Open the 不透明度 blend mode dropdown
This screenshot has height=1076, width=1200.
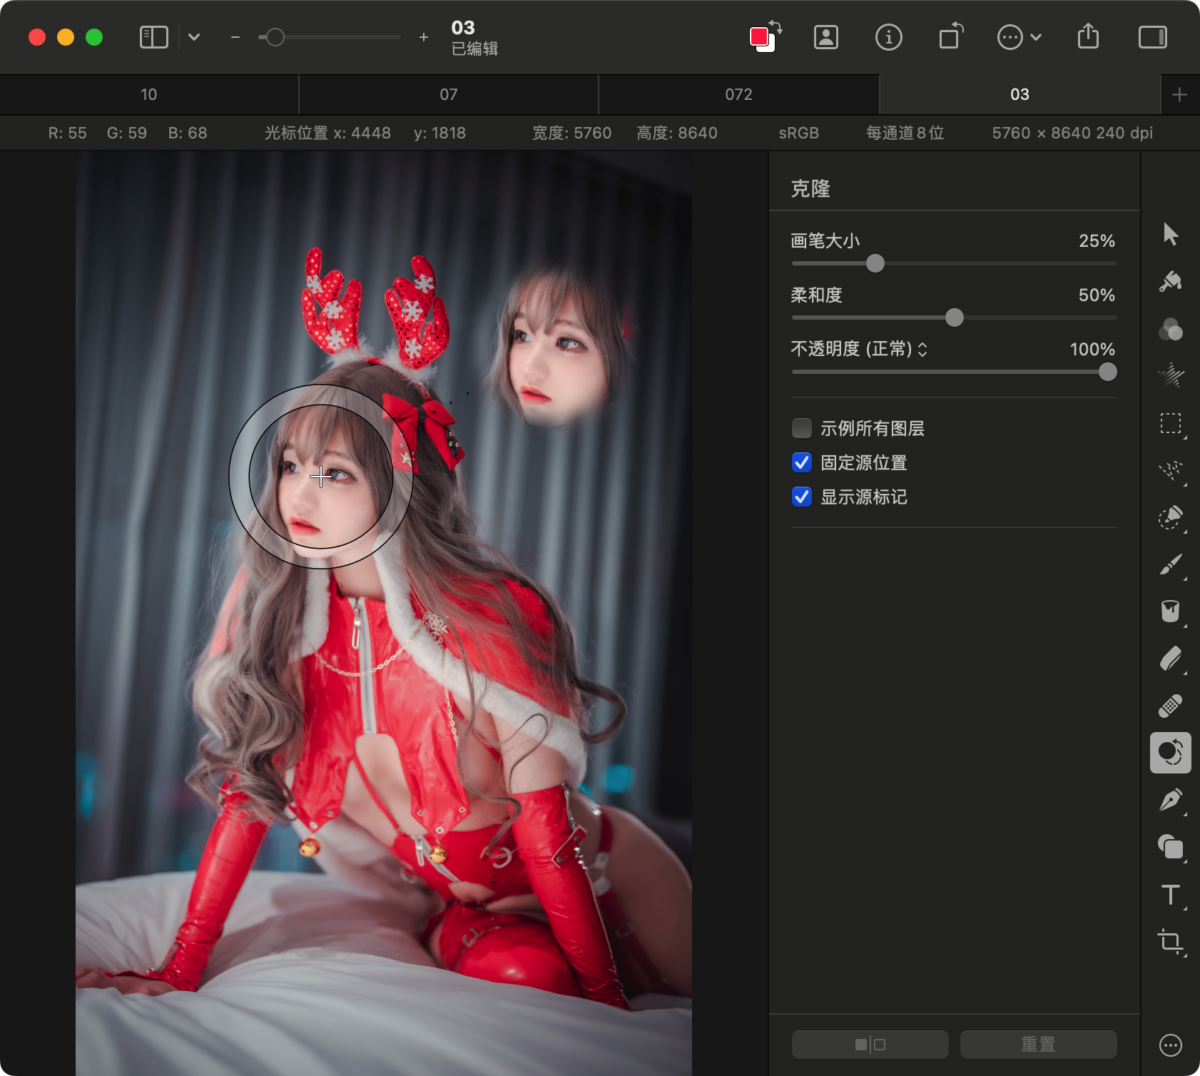[x=922, y=349]
